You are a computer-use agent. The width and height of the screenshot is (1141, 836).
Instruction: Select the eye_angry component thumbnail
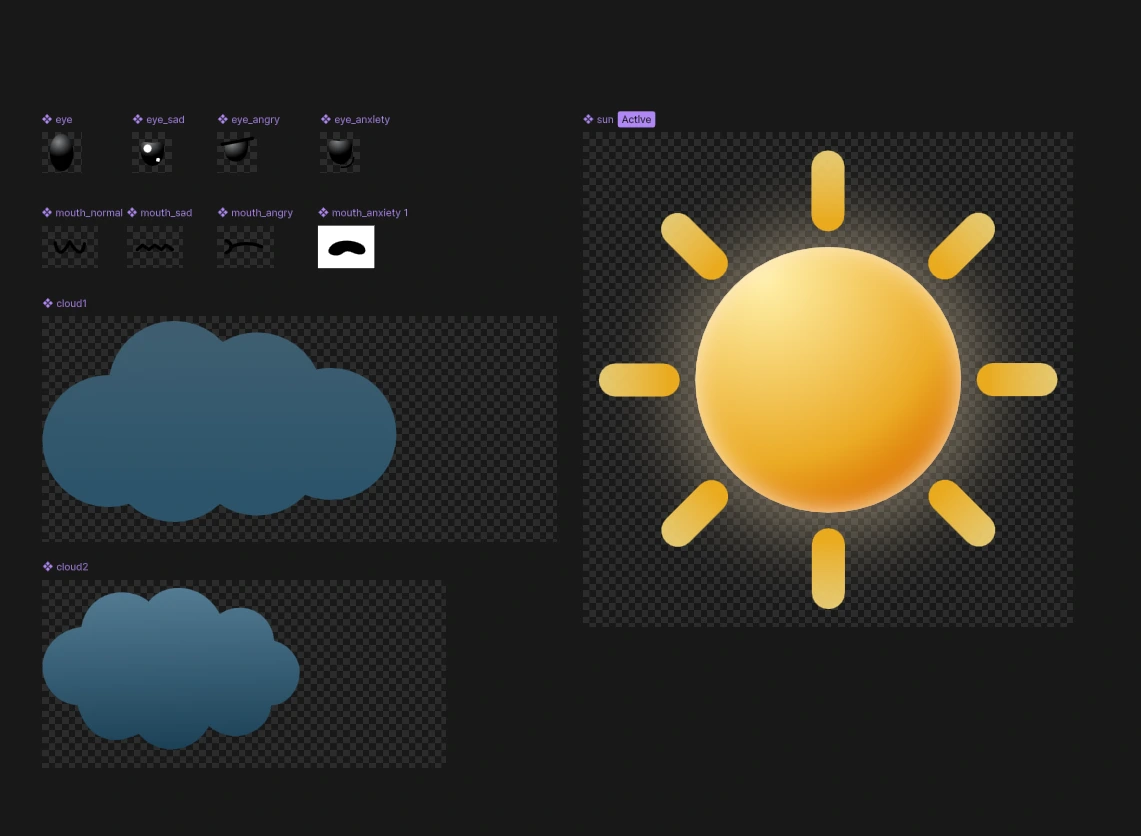click(x=237, y=152)
